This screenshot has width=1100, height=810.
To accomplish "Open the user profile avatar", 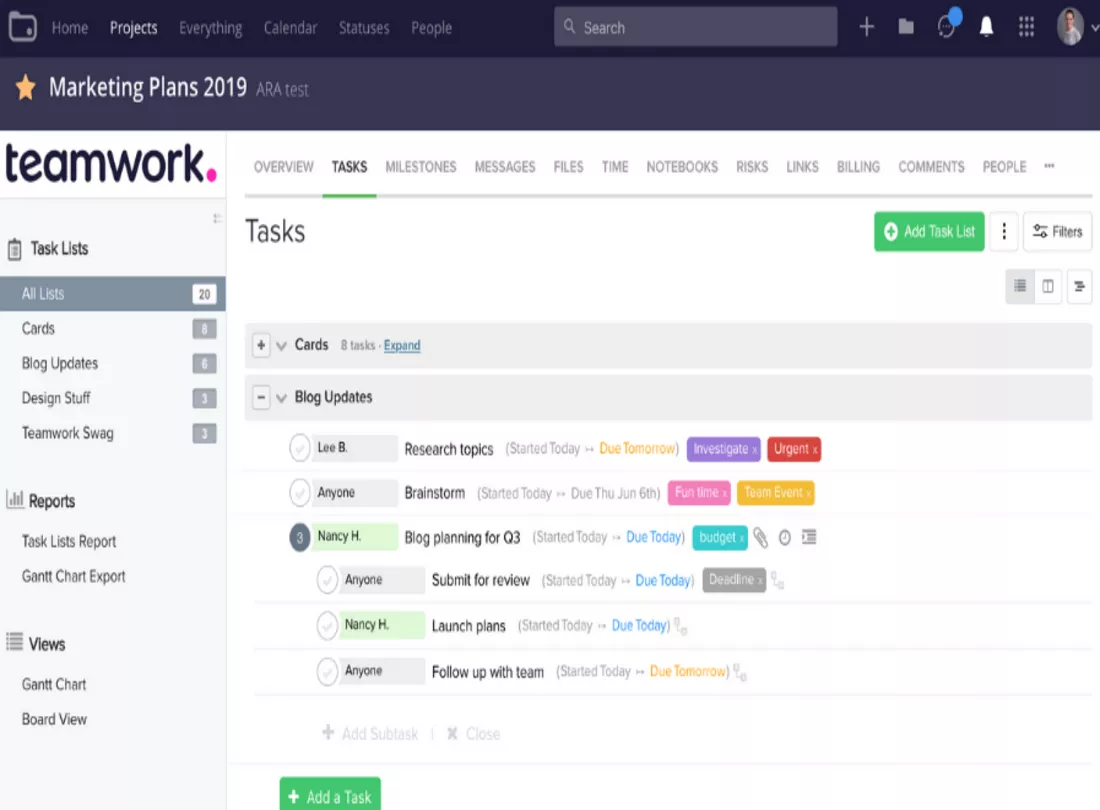I will 1069,27.
